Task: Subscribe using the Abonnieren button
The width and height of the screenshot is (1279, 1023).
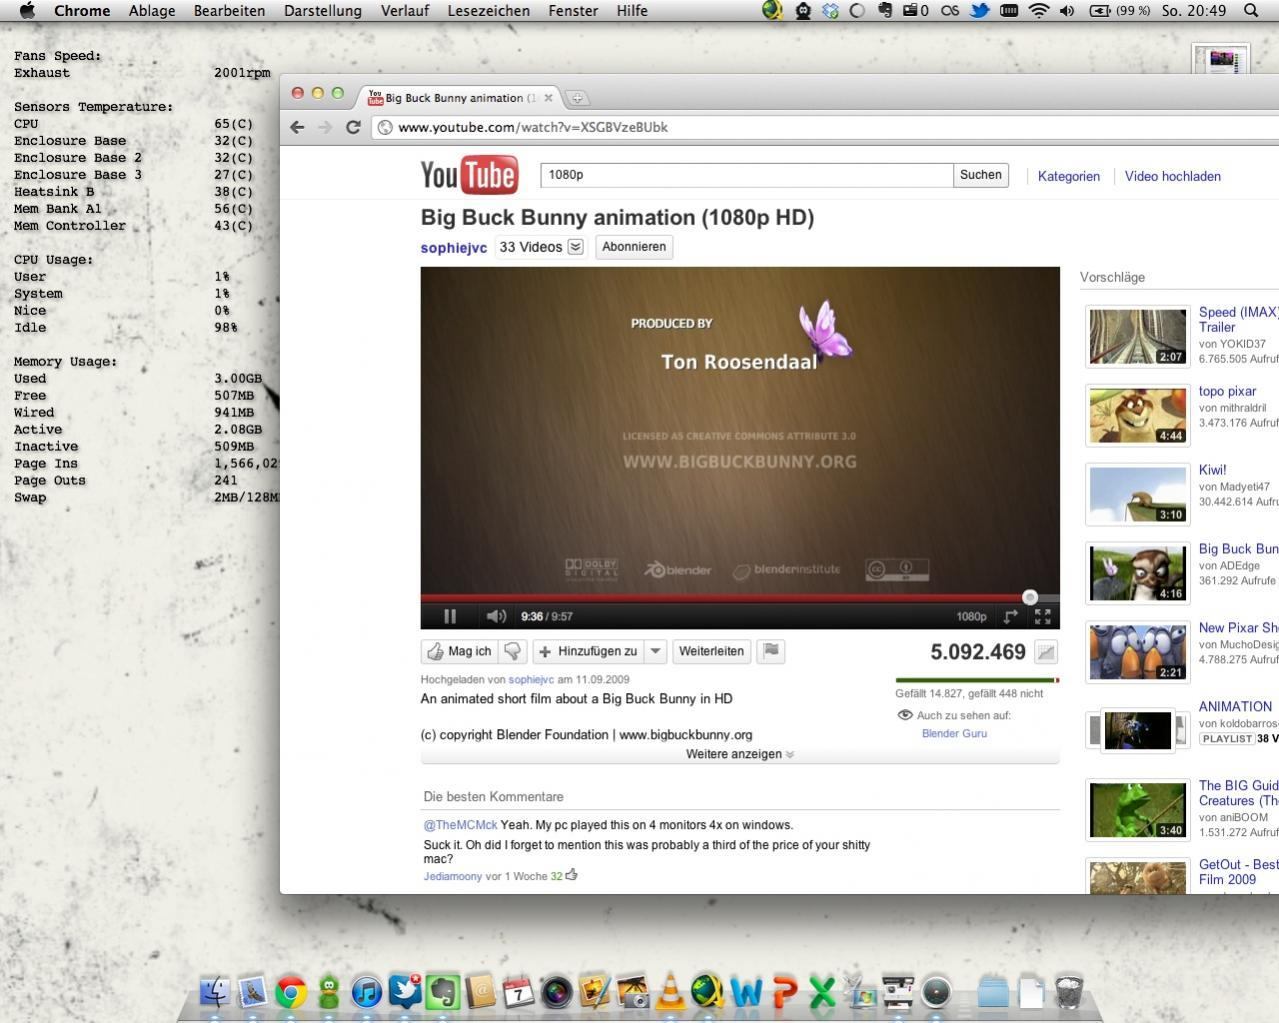Action: (x=634, y=247)
